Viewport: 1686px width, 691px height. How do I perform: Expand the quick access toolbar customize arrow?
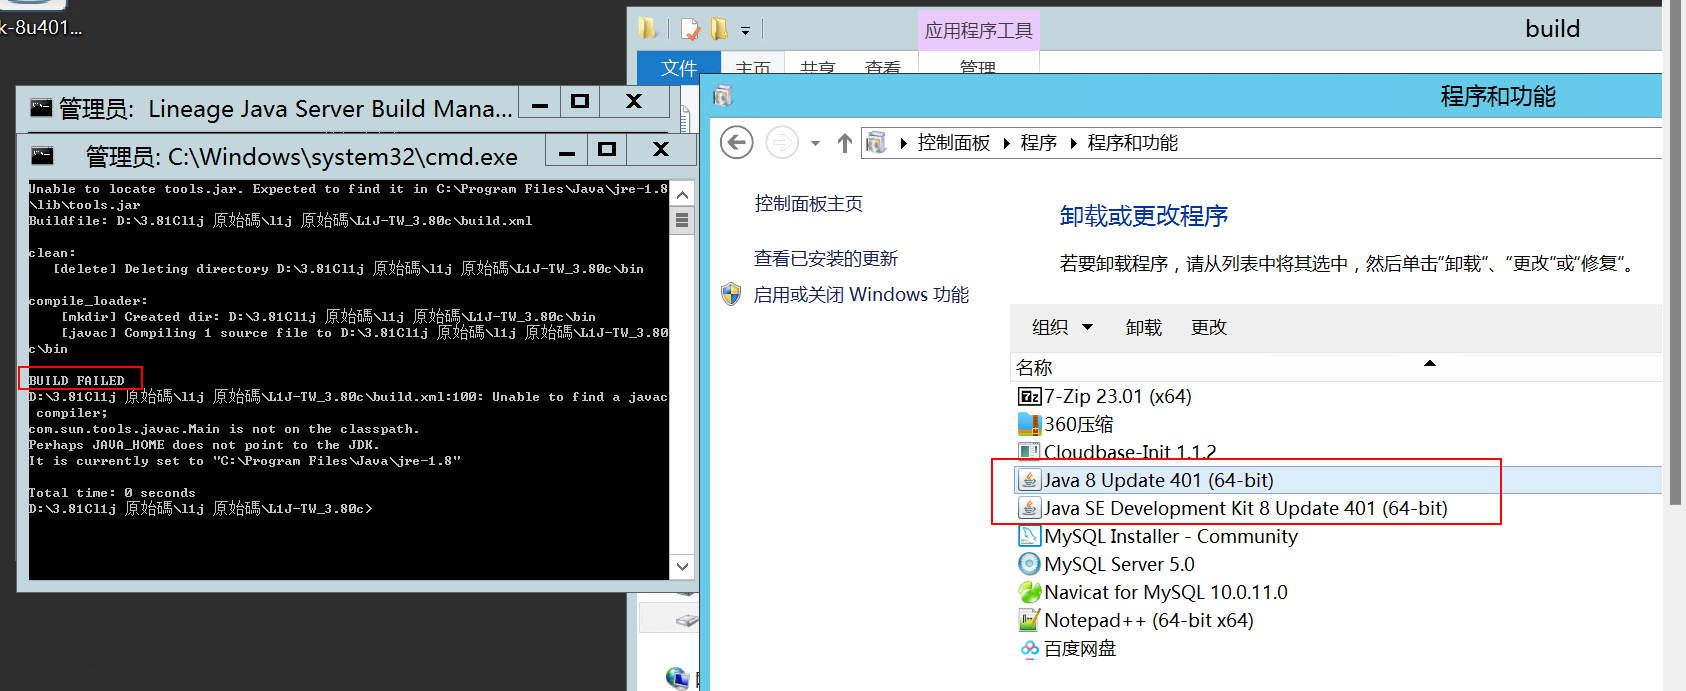(x=745, y=31)
